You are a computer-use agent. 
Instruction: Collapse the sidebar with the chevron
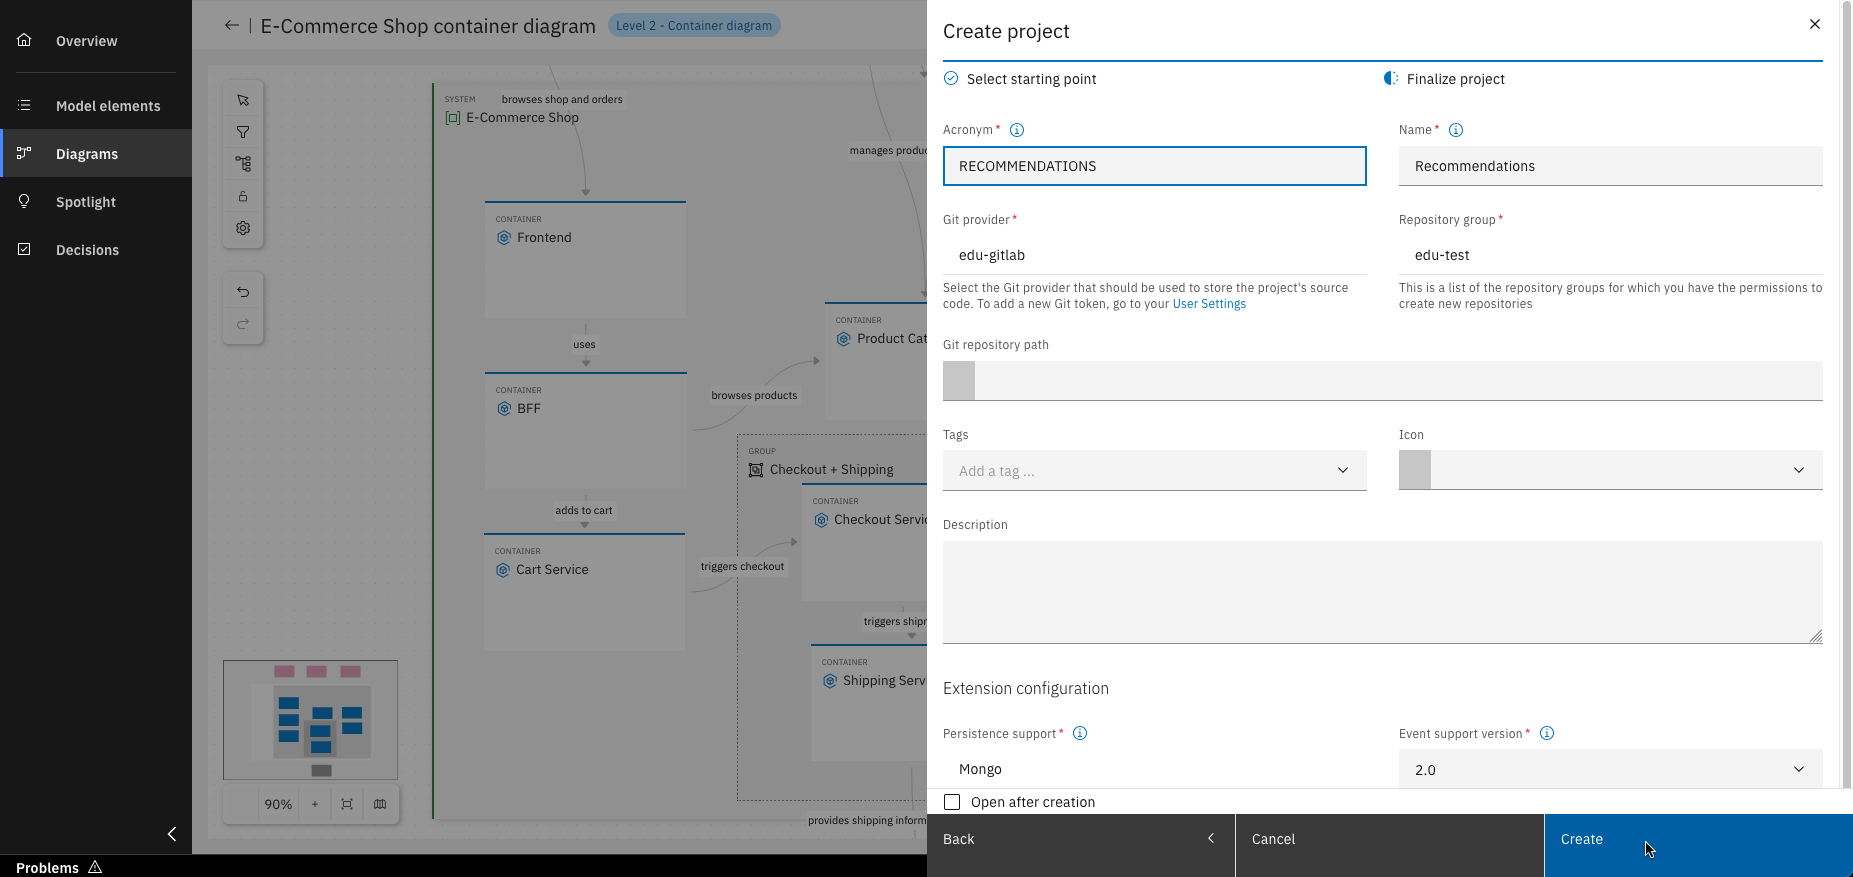172,834
